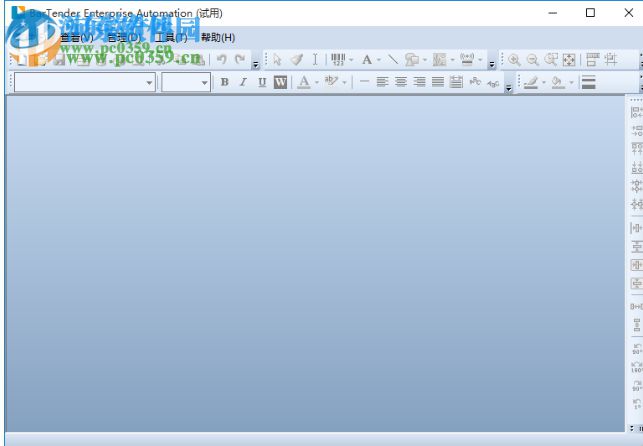The height and width of the screenshot is (446, 643).
Task: Select the RFID encoder tool
Action: 467,60
